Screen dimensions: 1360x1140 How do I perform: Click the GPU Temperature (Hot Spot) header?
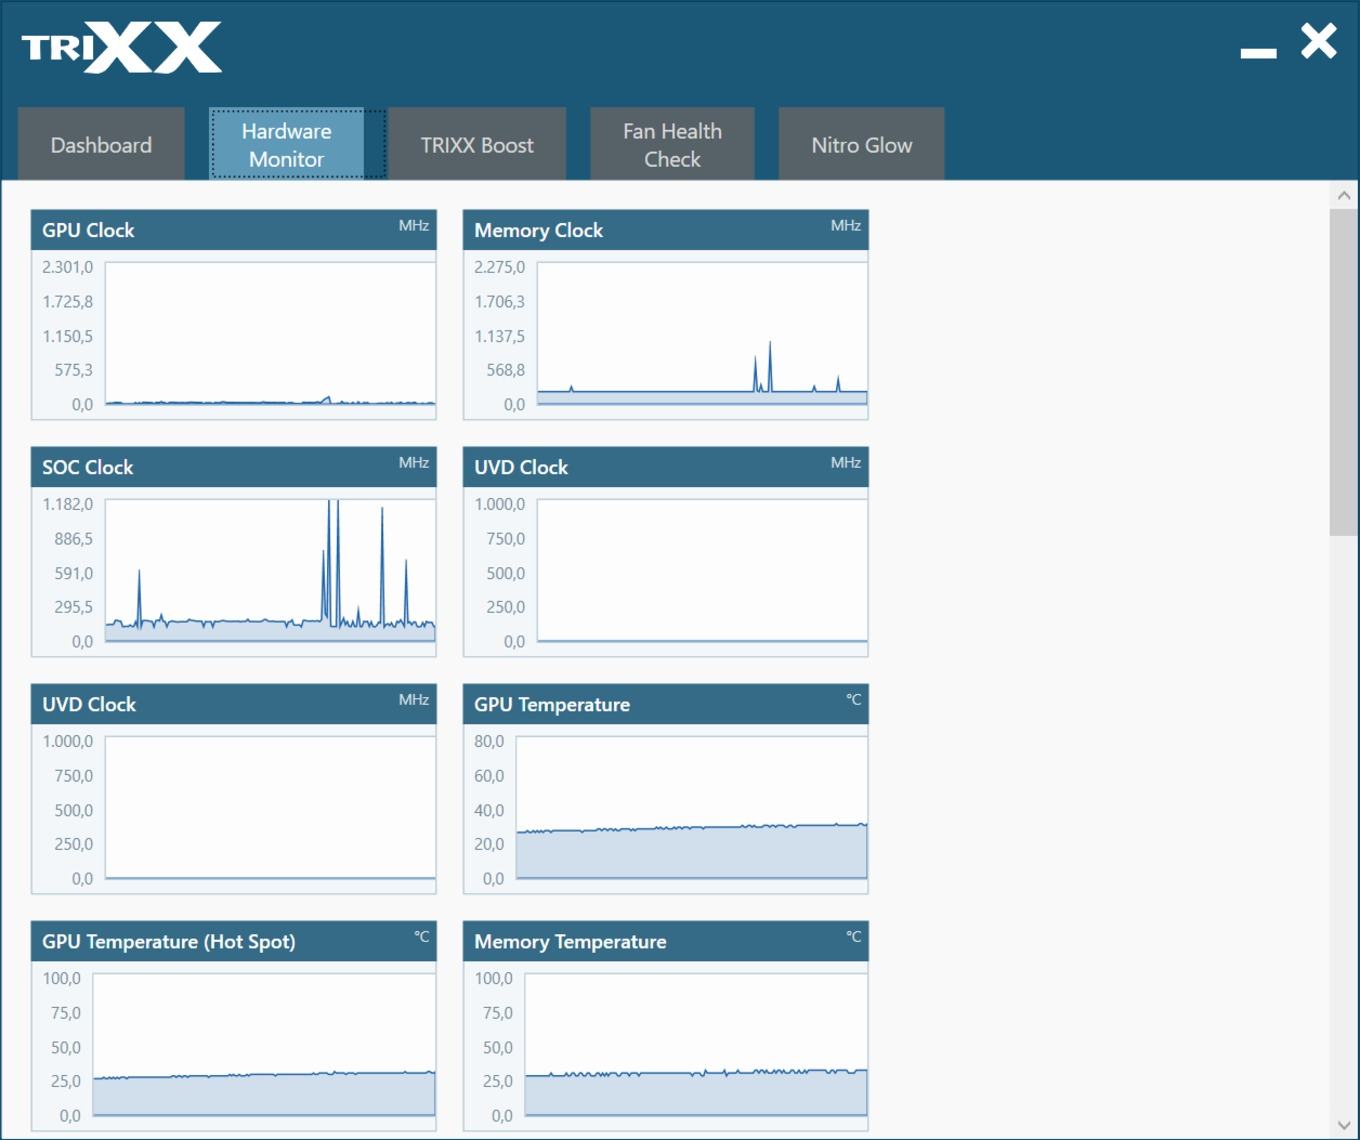coord(234,941)
